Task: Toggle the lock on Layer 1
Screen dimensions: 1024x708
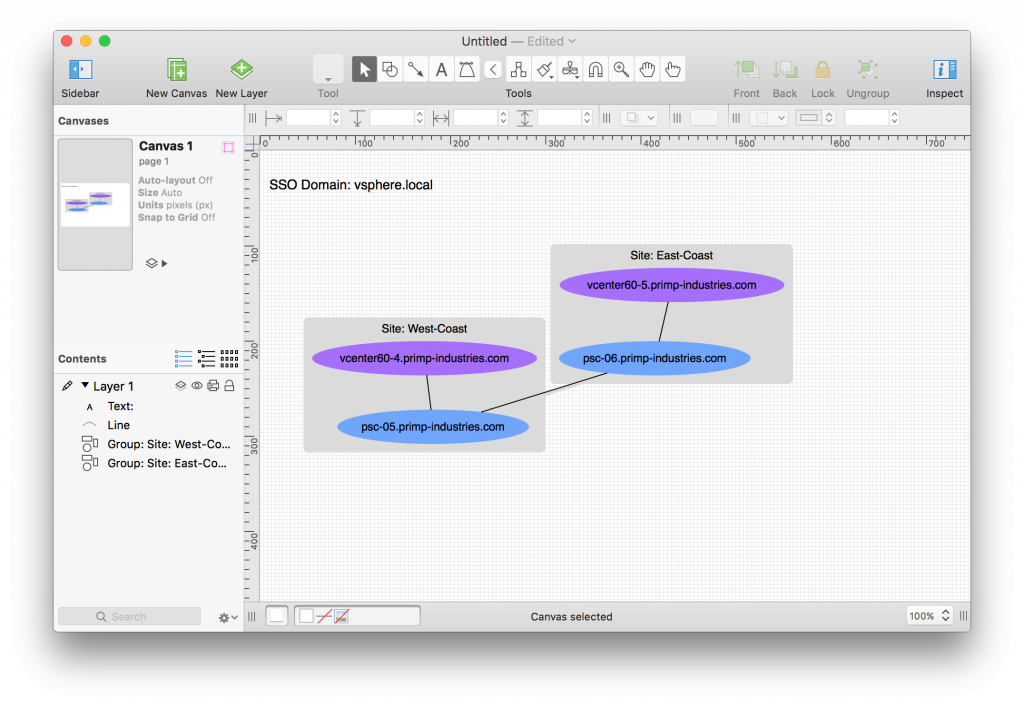Action: (230, 385)
